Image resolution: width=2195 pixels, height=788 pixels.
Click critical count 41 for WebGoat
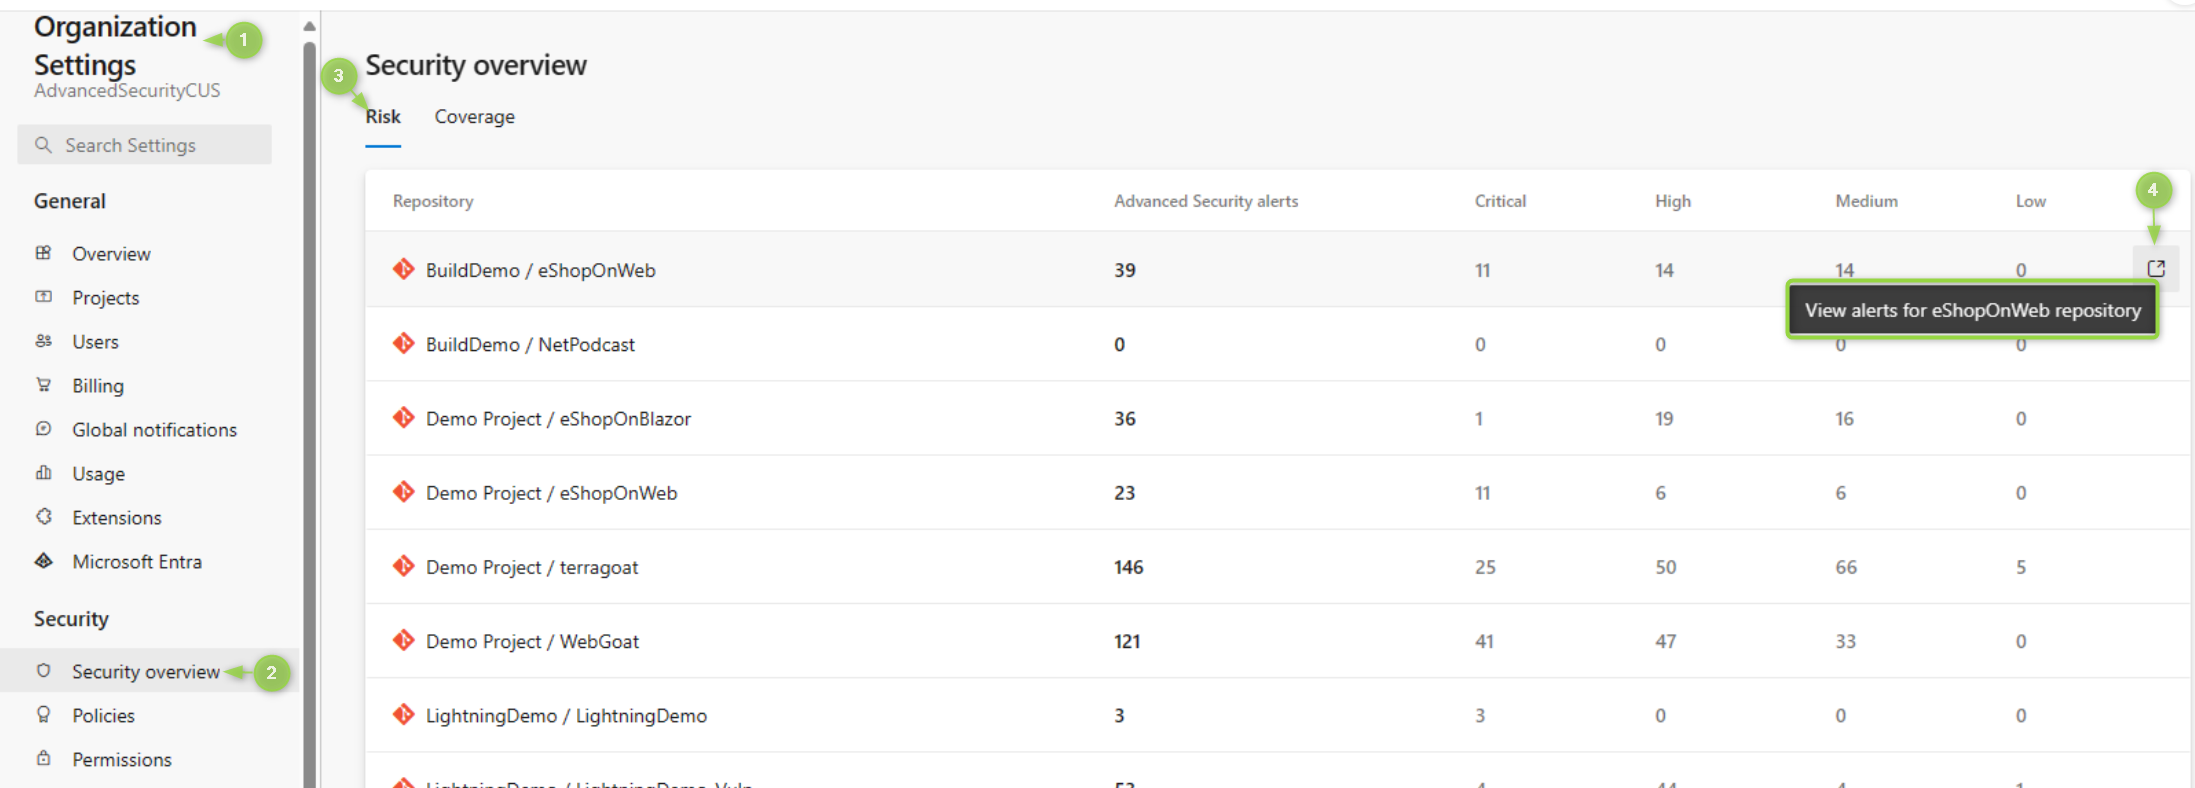1484,641
